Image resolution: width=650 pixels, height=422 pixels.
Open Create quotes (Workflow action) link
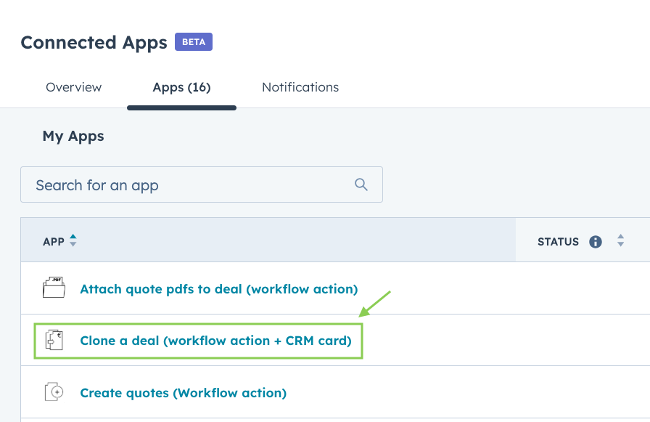pos(183,393)
